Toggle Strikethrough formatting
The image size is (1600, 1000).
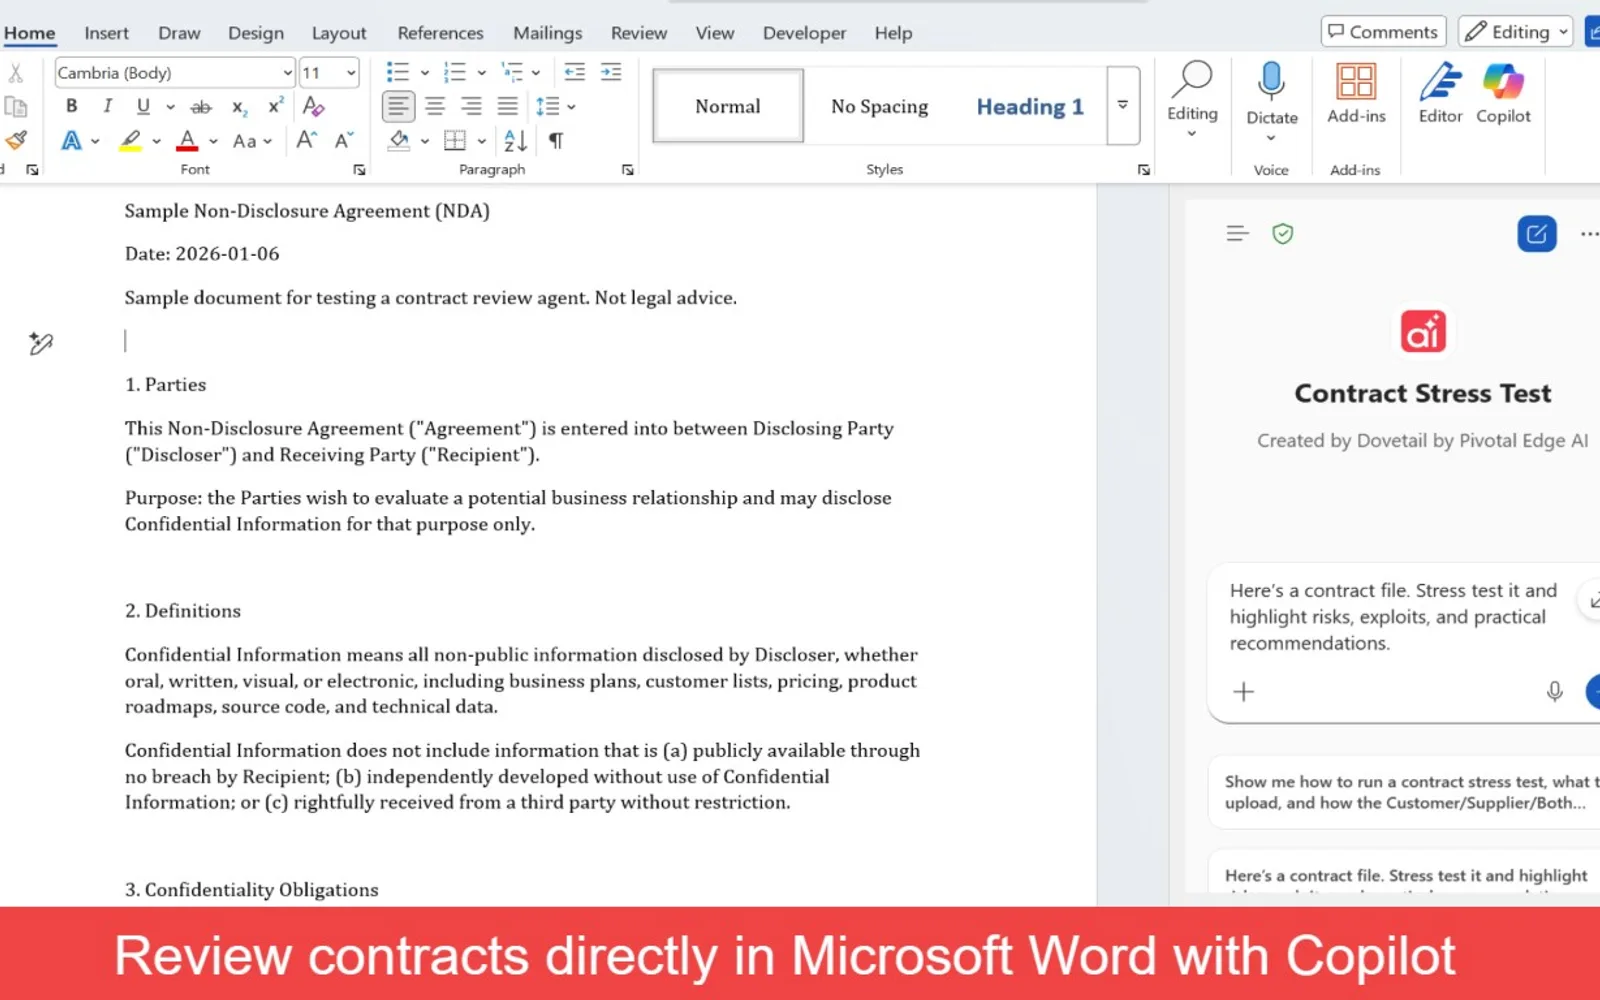tap(201, 107)
